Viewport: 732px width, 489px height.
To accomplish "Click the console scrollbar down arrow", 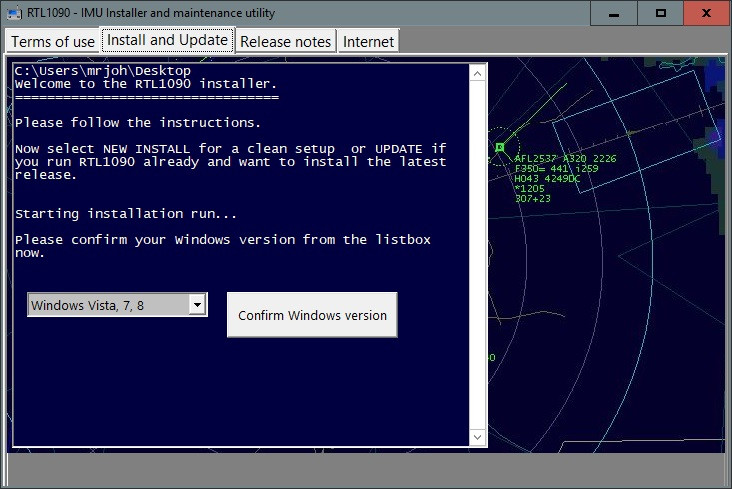I will click(477, 437).
